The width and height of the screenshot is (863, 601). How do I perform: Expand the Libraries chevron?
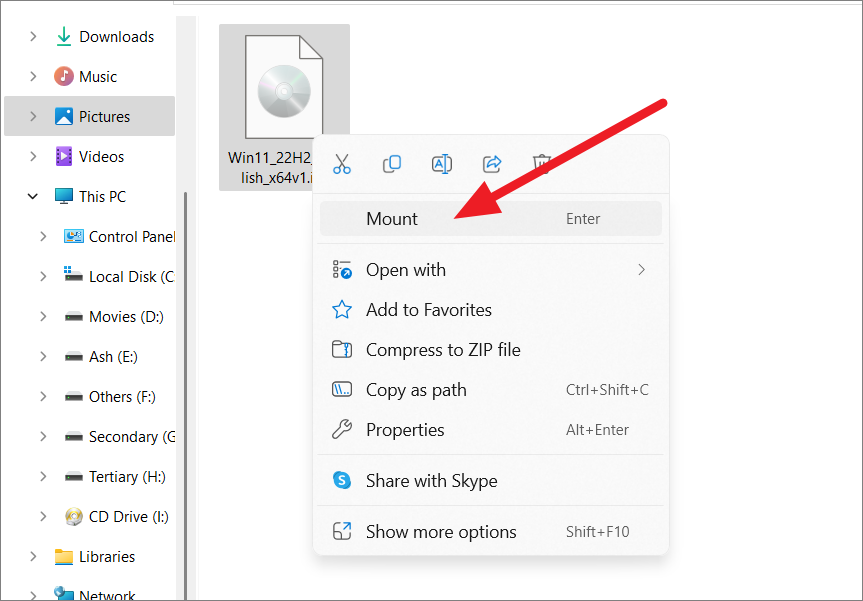click(x=33, y=556)
